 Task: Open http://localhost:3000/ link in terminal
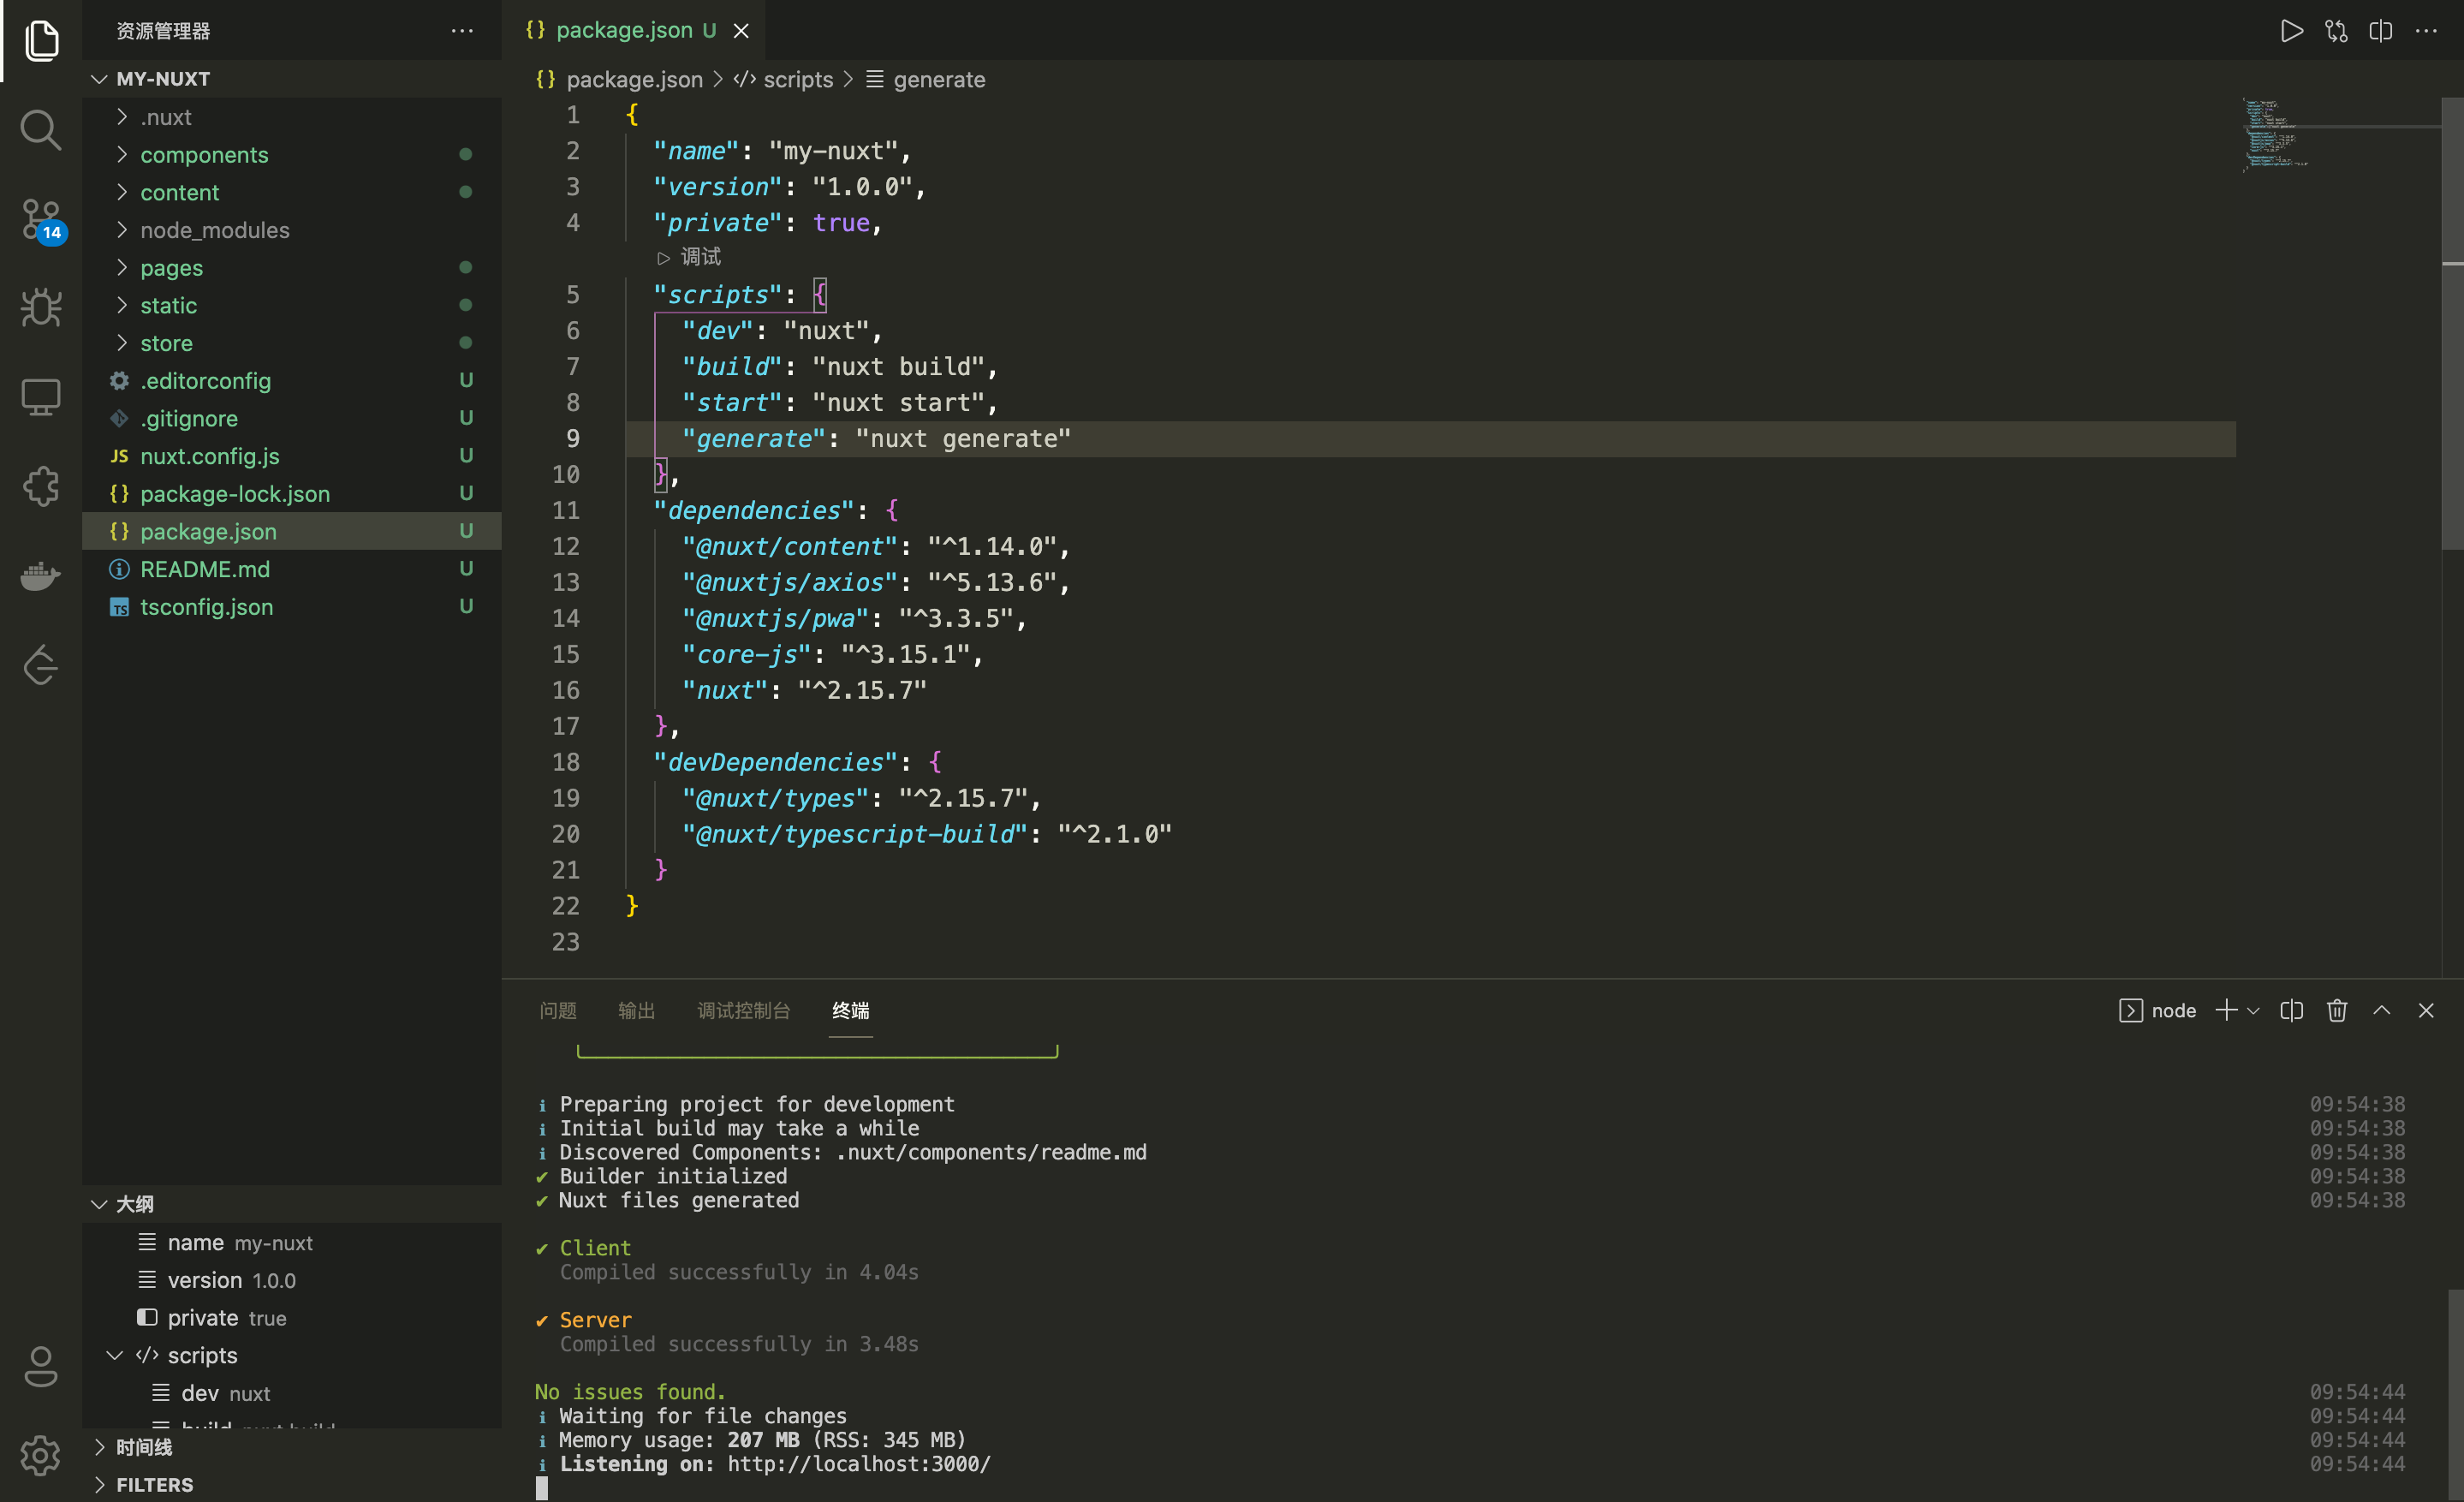859,1464
